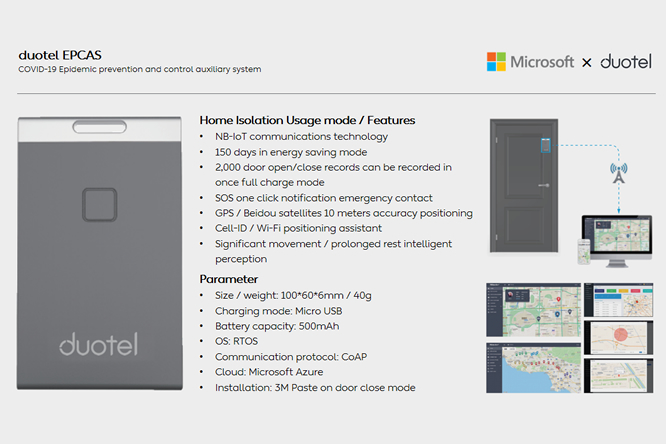Open the dashboard screenshot with colored tiles
The height and width of the screenshot is (444, 666).
[618, 300]
